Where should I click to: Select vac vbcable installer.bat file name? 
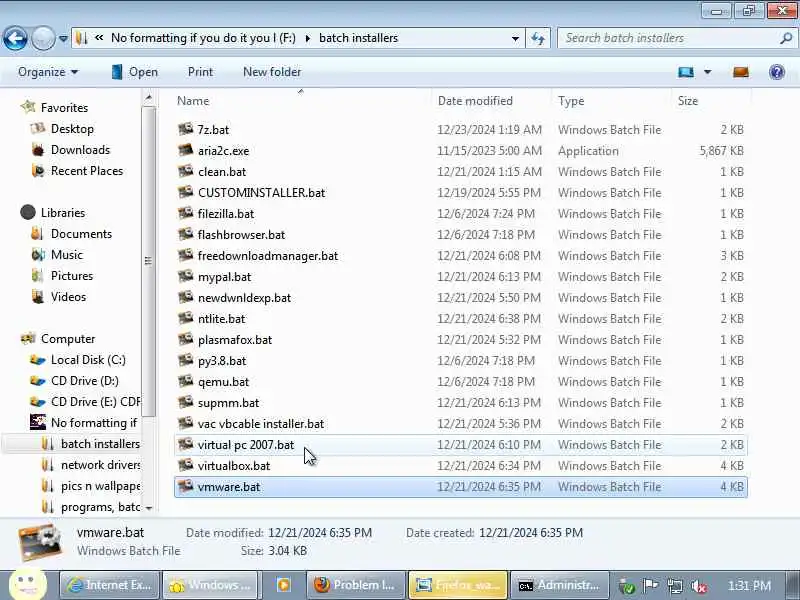[x=261, y=423]
